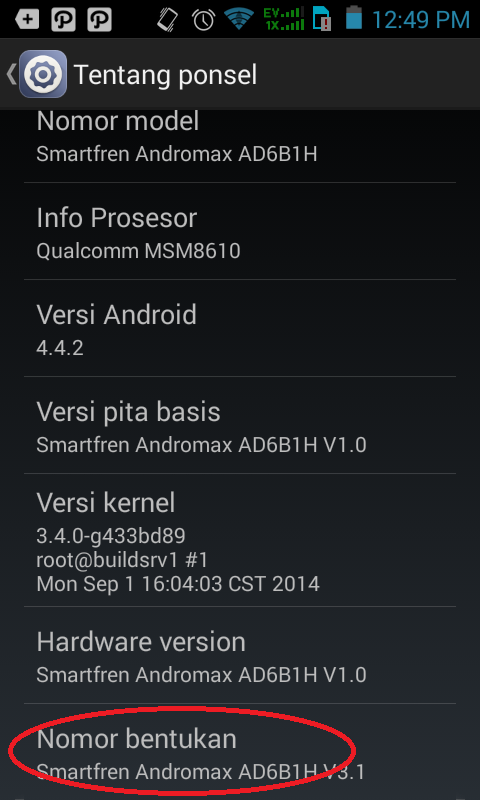480x800 pixels.
Task: Tap the circled Nomor bentukan entry
Action: pos(240,752)
